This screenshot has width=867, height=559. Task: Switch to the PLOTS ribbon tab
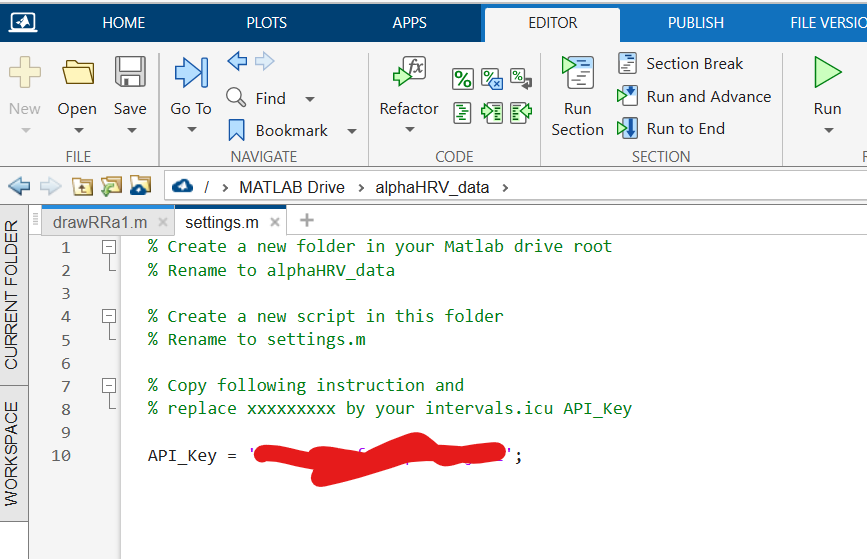(267, 23)
